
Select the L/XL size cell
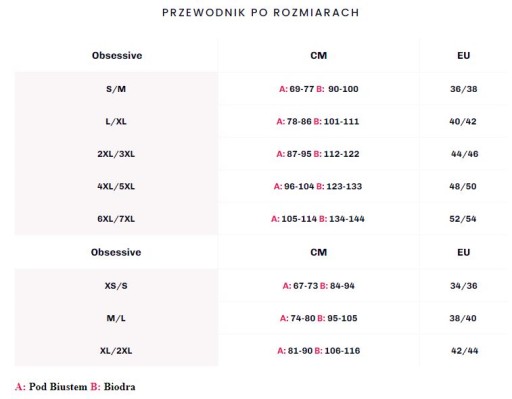[x=116, y=121]
